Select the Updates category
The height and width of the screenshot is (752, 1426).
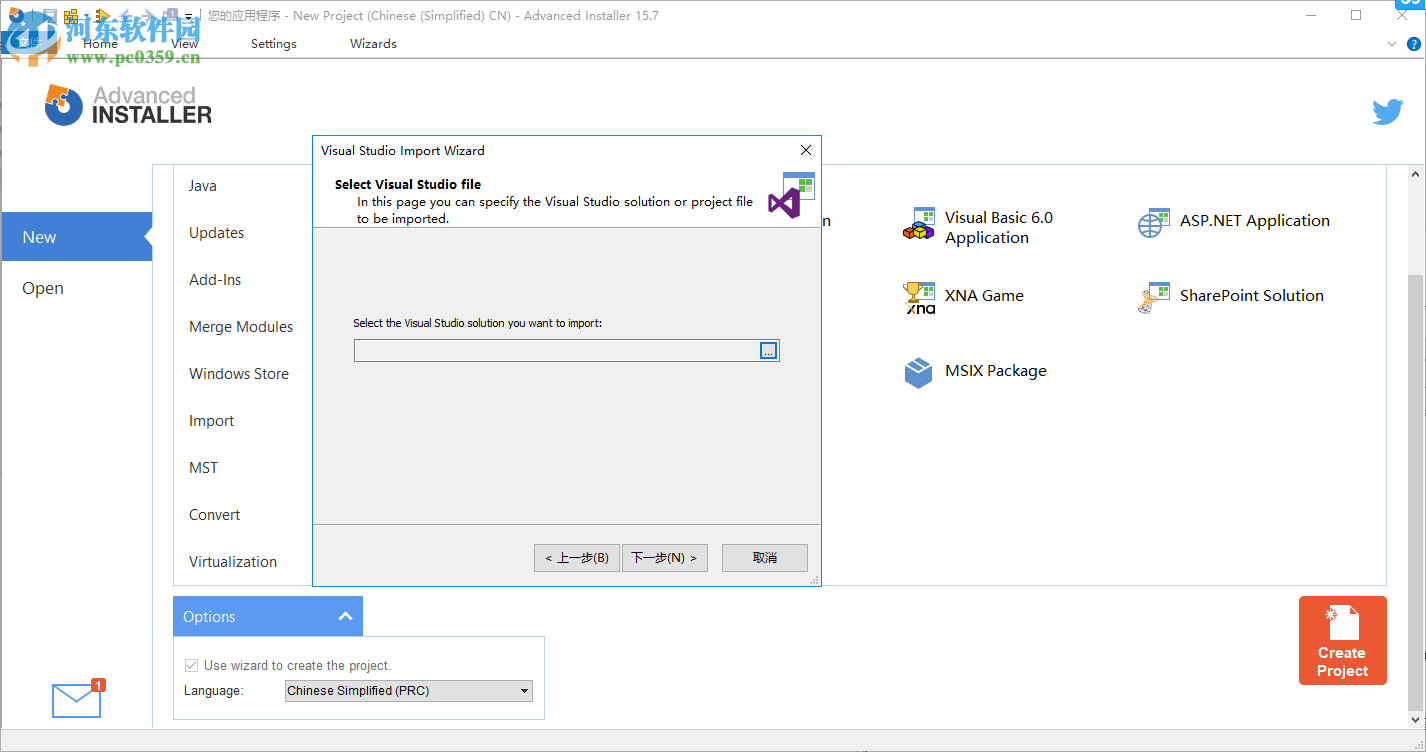(217, 233)
